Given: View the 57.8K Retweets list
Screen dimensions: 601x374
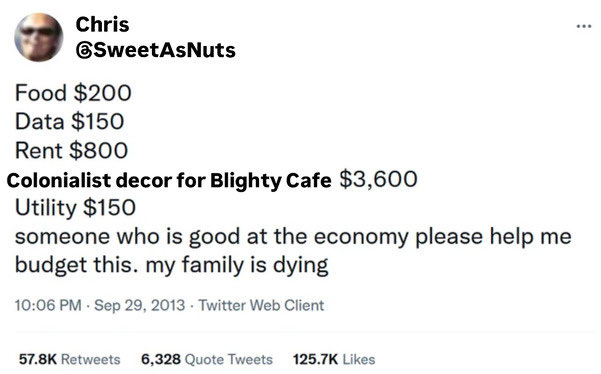Looking at the screenshot, I should coord(69,359).
